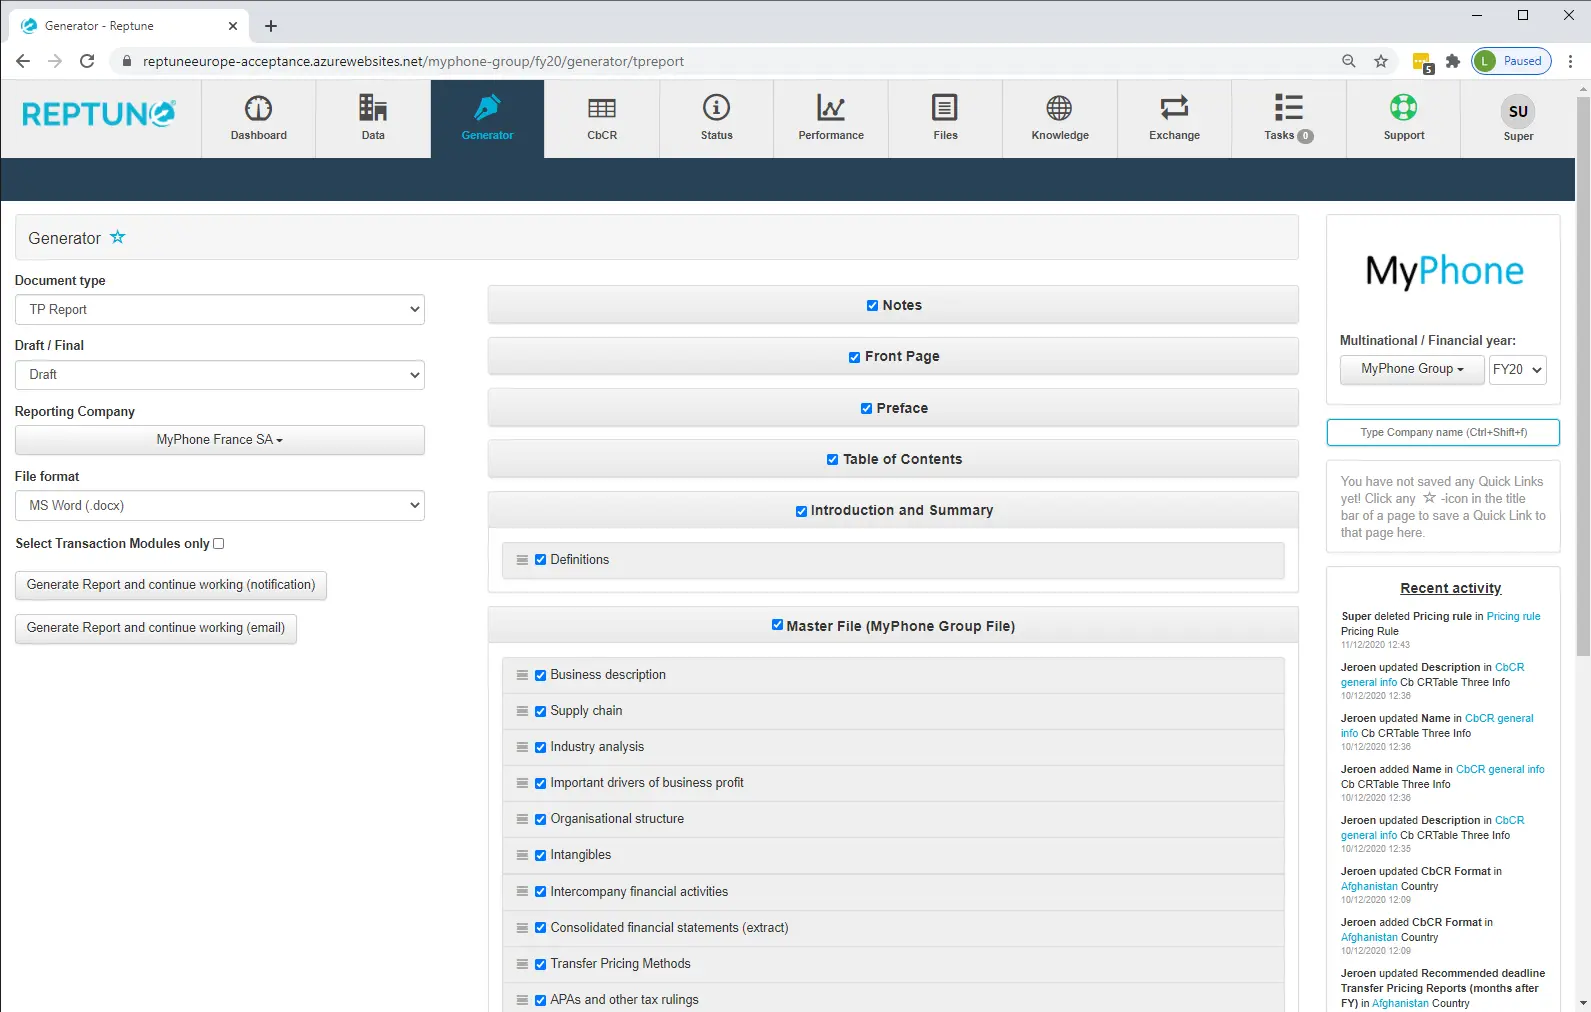Viewport: 1591px width, 1012px height.
Task: Click drag handle next to Organisational structure
Action: pyautogui.click(x=522, y=819)
